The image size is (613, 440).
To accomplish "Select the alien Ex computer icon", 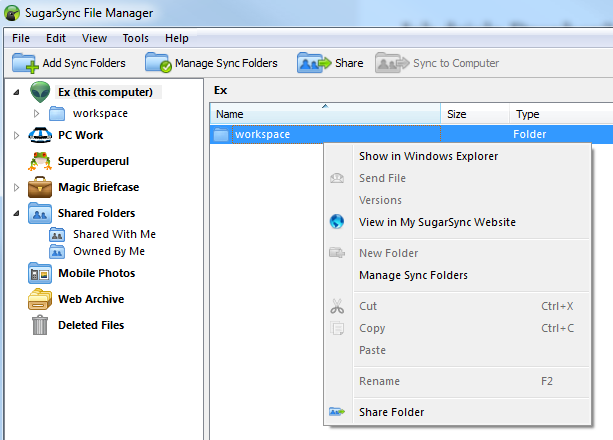I will (x=40, y=92).
